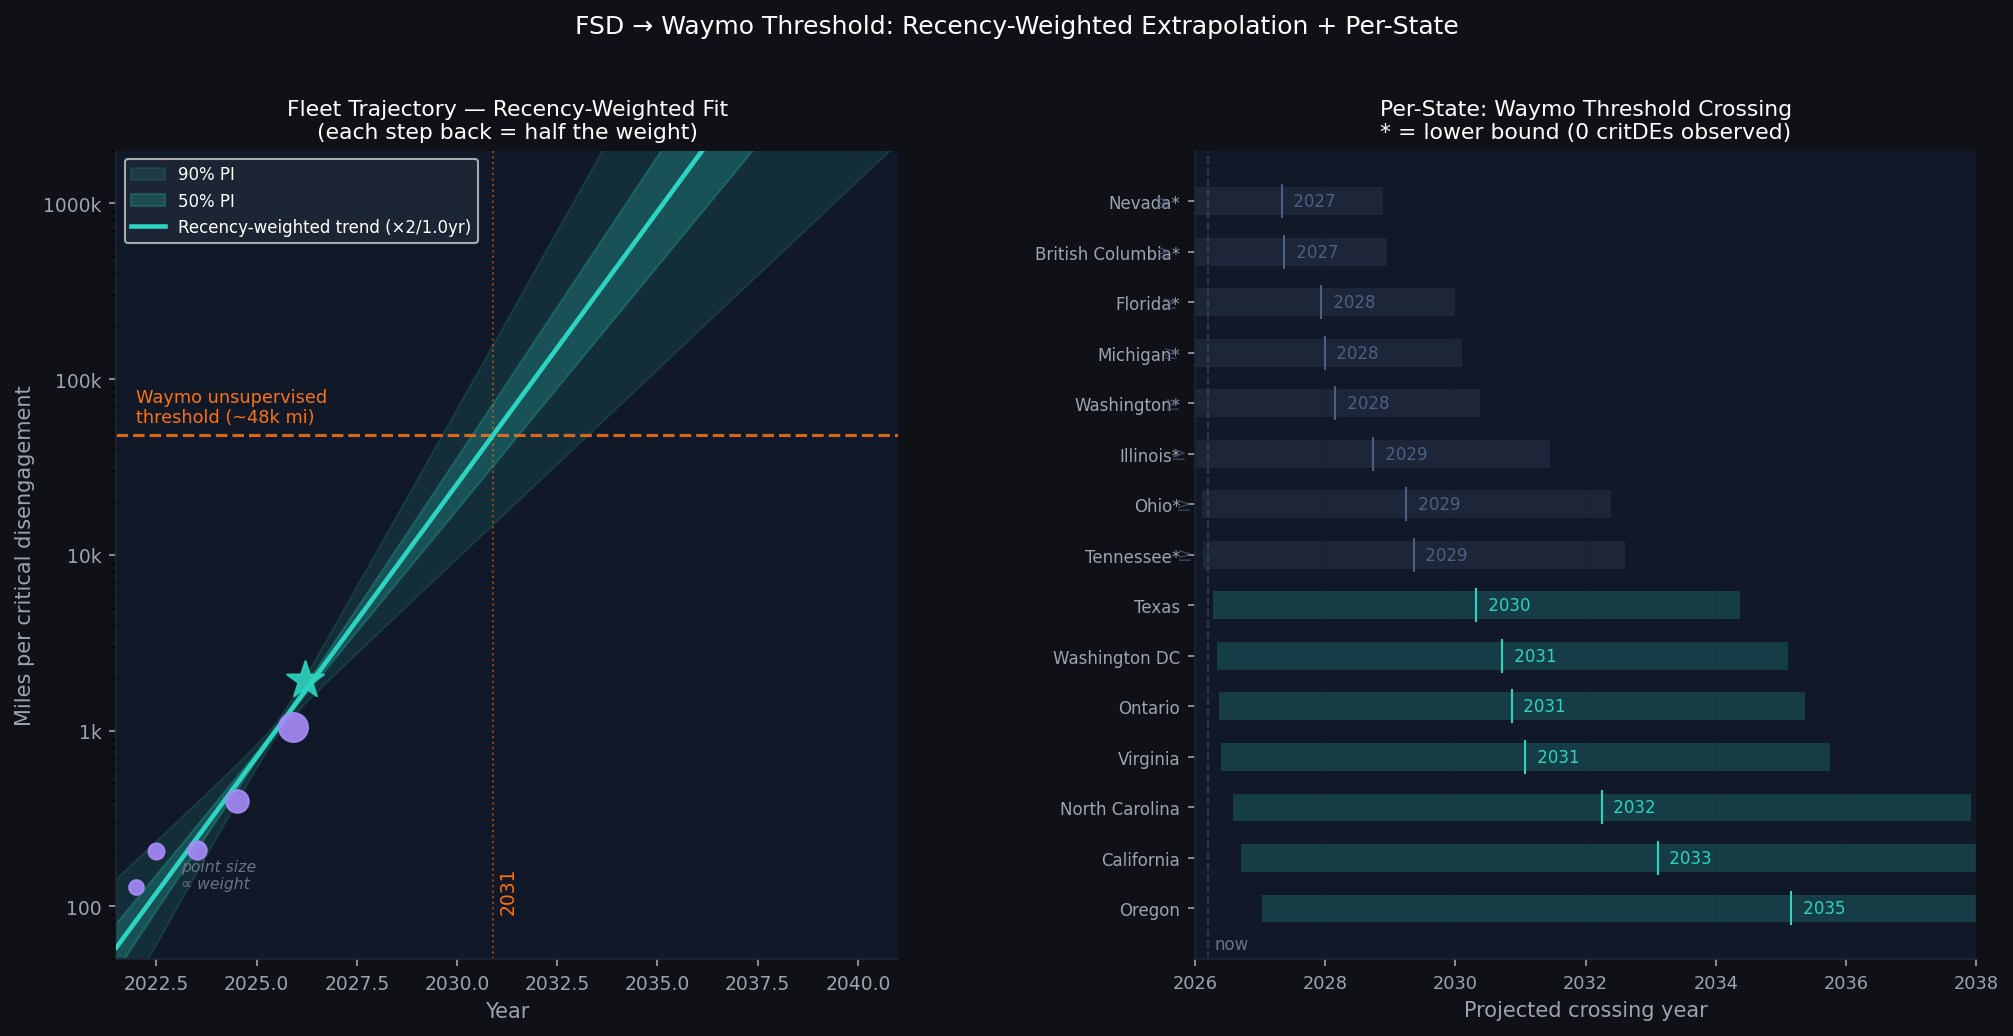2013x1036 pixels.
Task: Click the 'Year' axis title on left chart
Action: tap(507, 1011)
